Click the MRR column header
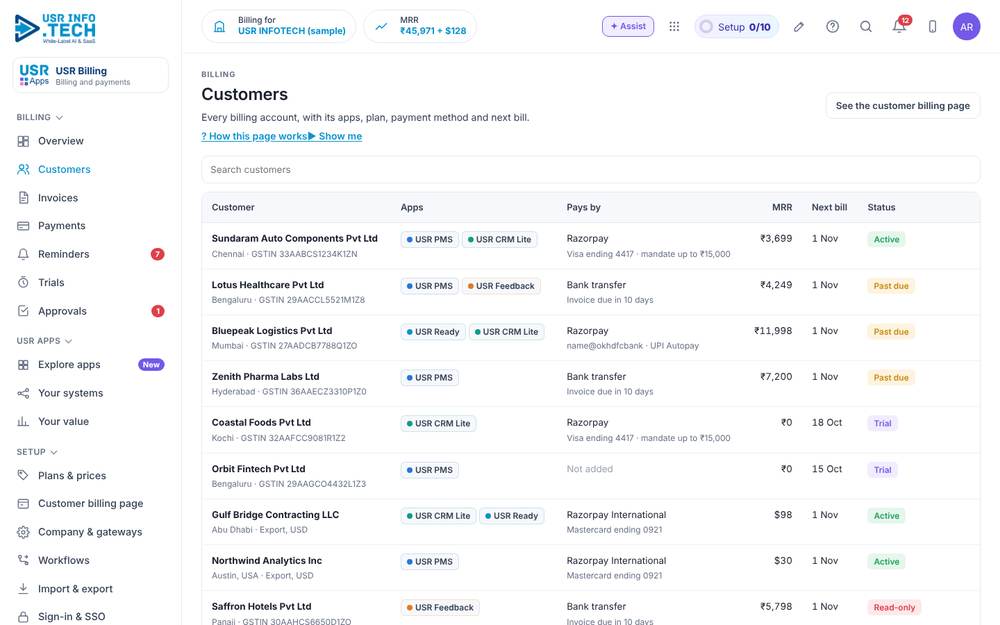The width and height of the screenshot is (1000, 625). (x=782, y=207)
